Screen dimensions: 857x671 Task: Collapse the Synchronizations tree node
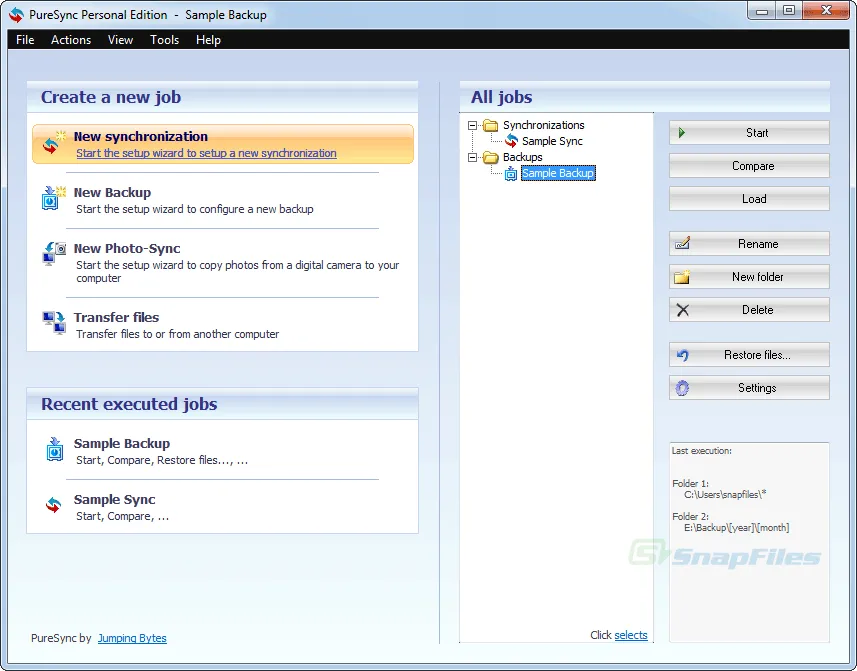pyautogui.click(x=472, y=125)
